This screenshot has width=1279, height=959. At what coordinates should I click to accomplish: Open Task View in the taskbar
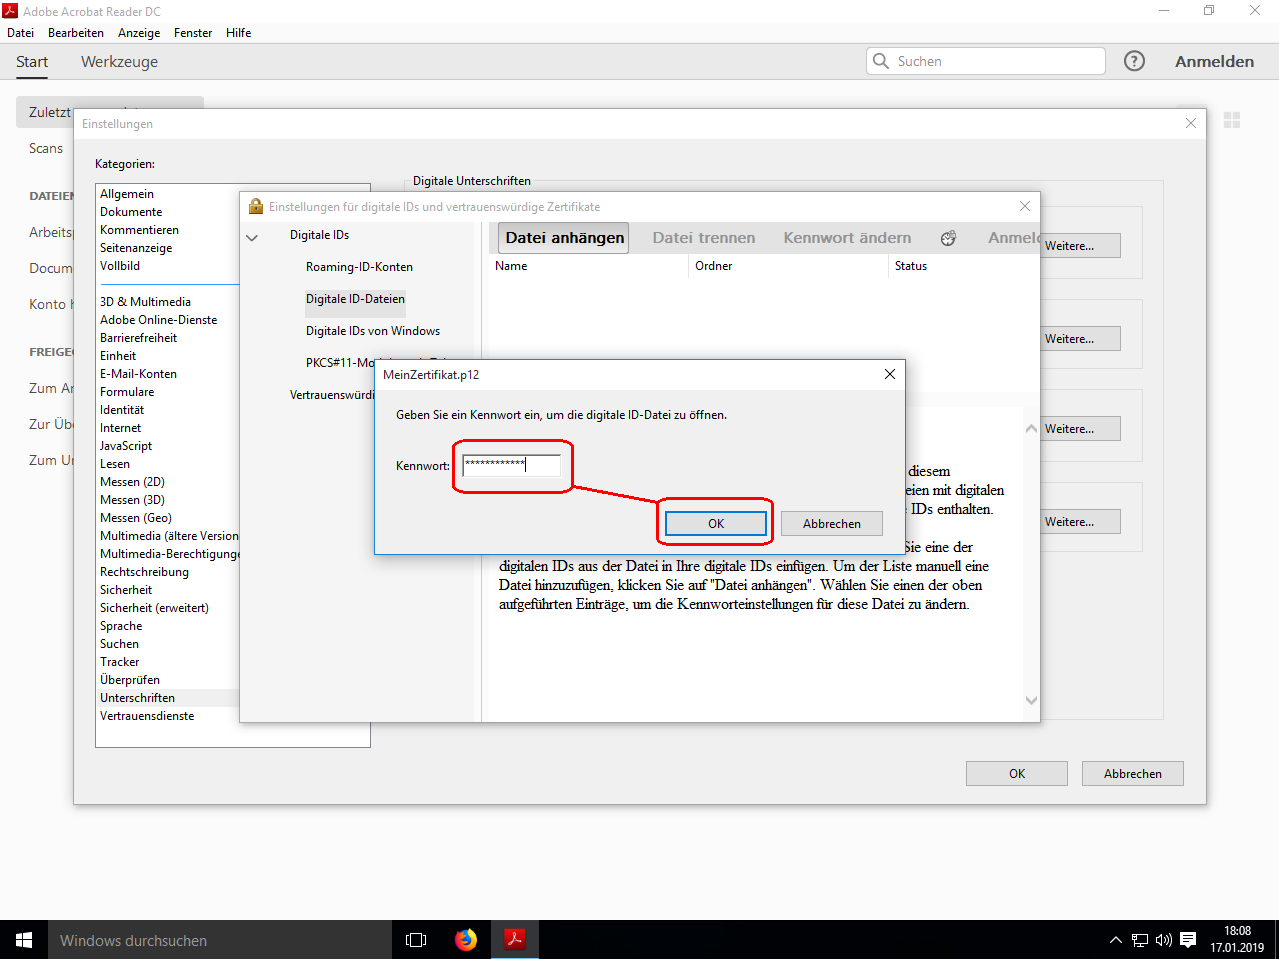click(x=416, y=940)
